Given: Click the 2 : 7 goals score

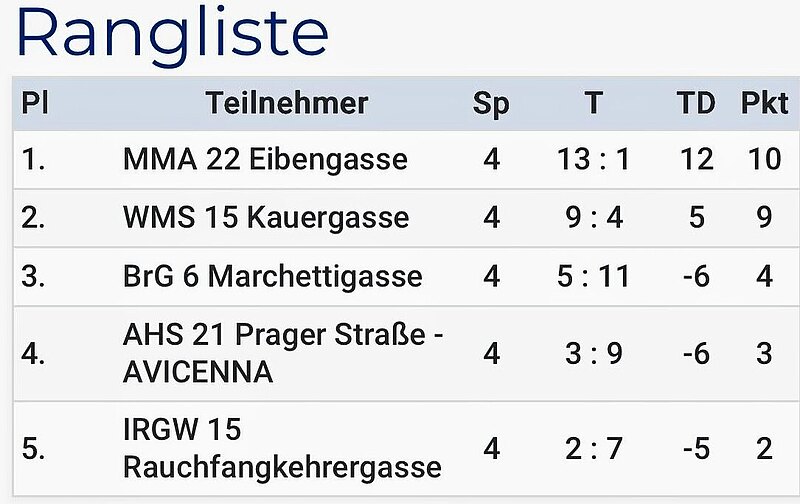Looking at the screenshot, I should (x=594, y=448).
